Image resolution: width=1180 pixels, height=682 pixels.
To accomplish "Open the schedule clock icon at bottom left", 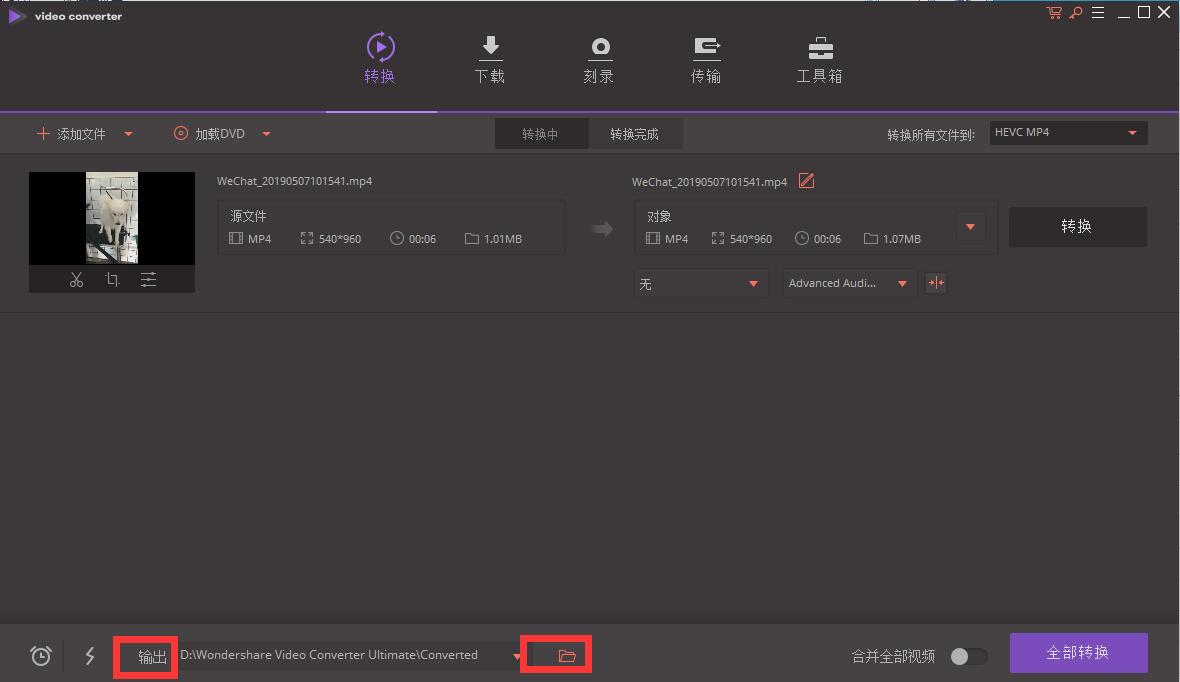I will pos(40,655).
